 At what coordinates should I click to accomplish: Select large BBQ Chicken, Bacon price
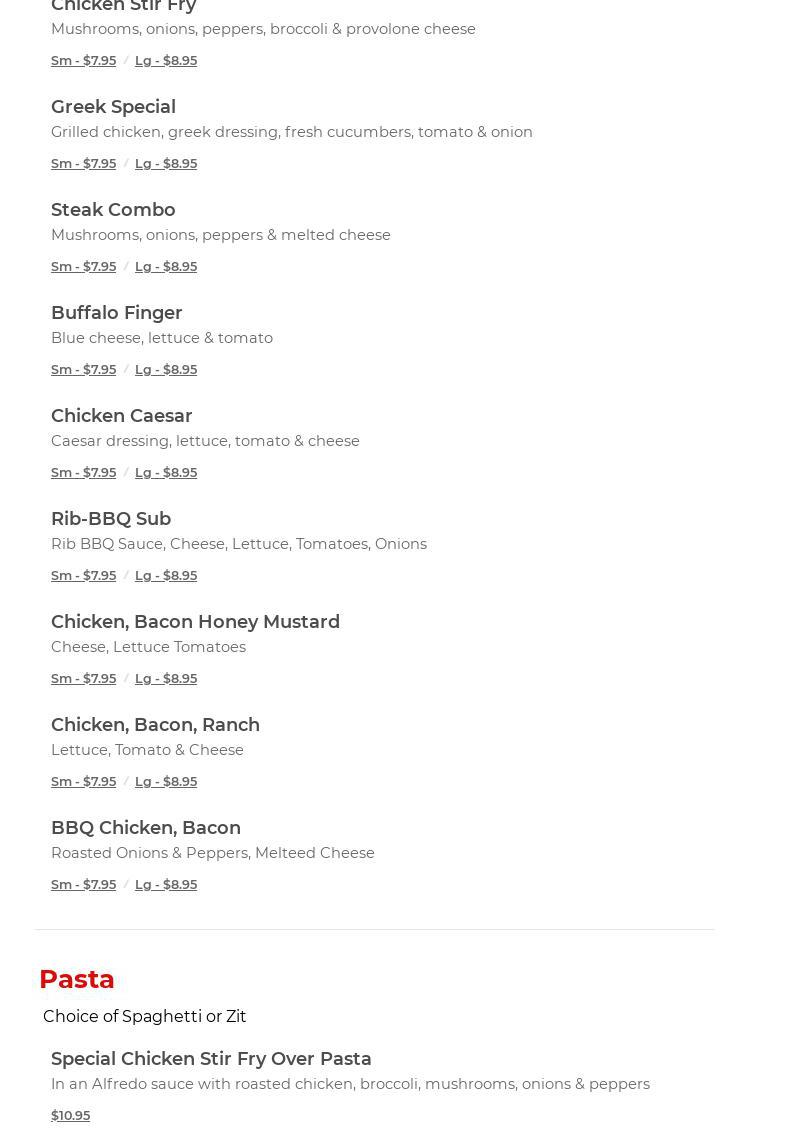tap(166, 884)
